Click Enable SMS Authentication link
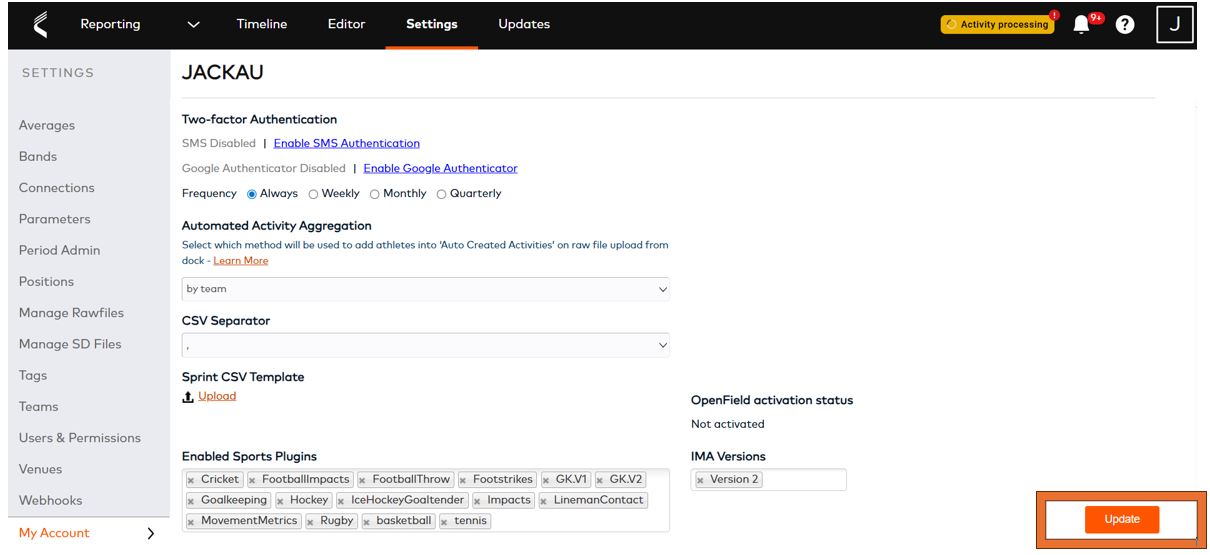 pos(347,144)
